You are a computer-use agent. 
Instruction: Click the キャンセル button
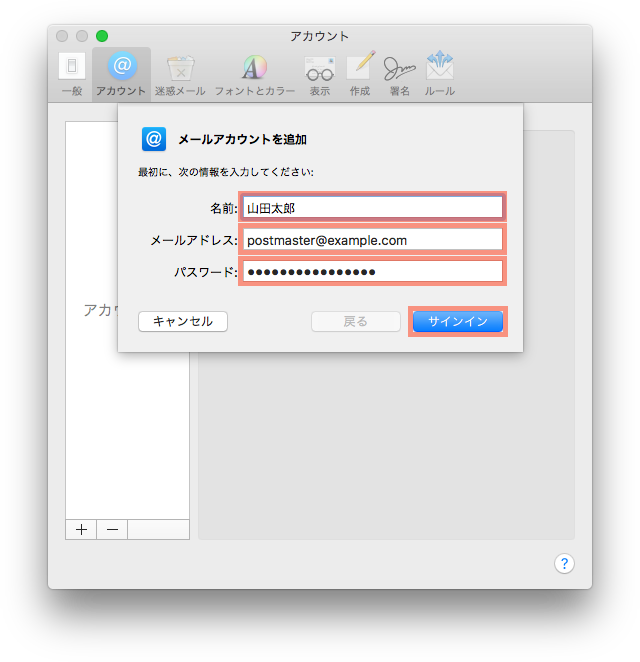tap(183, 322)
